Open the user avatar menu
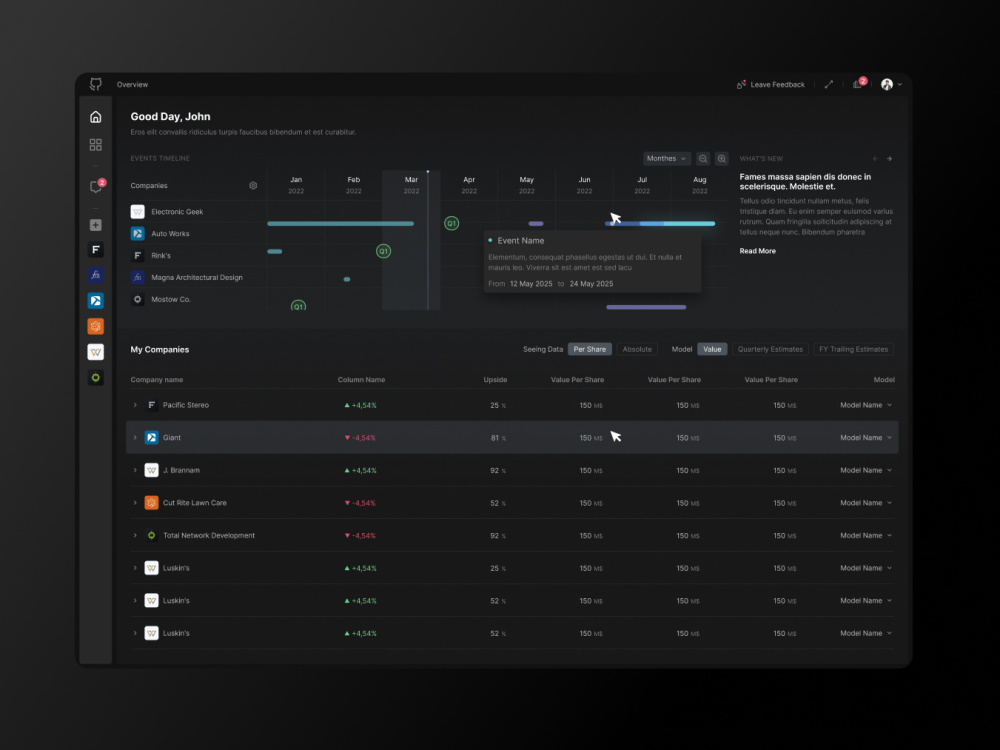The image size is (1000, 750). (x=891, y=84)
